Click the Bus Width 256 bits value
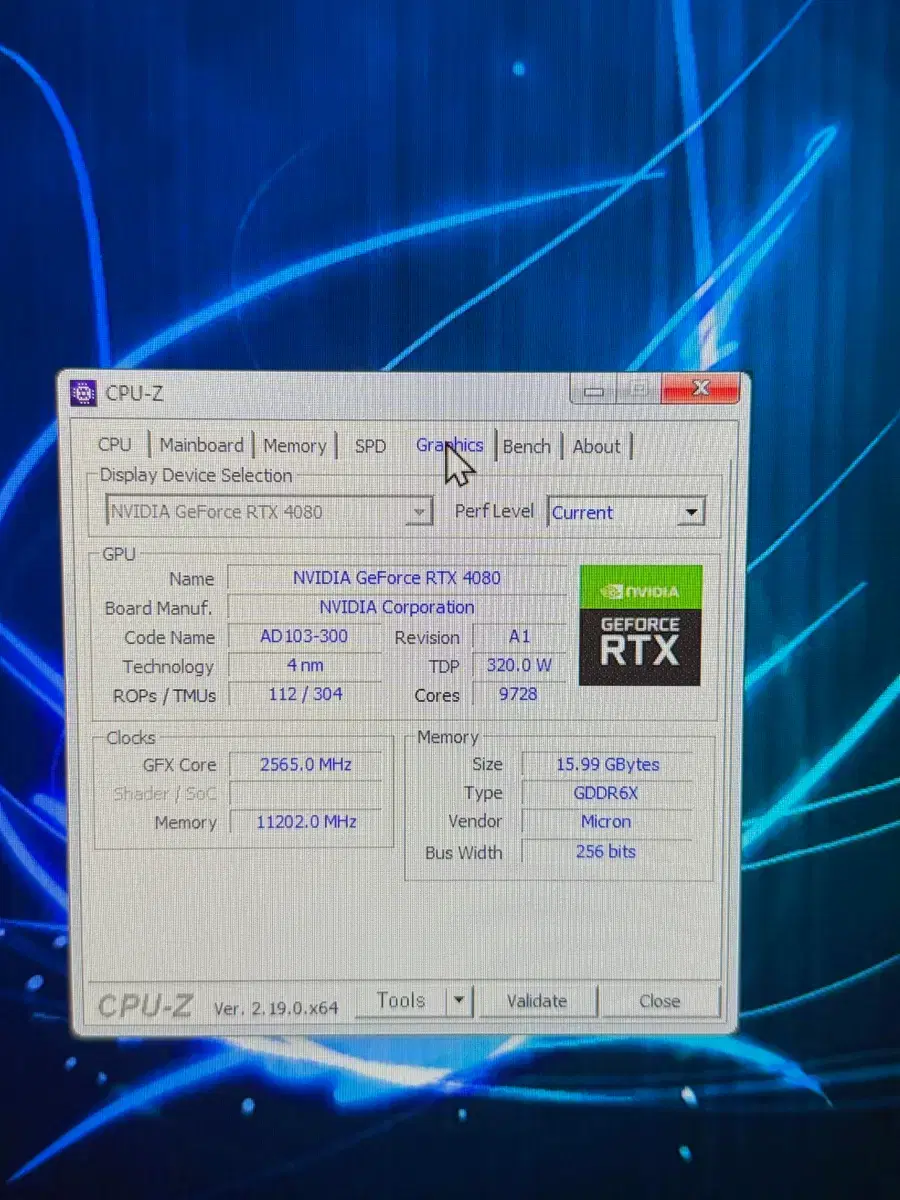The image size is (900, 1200). tap(607, 852)
